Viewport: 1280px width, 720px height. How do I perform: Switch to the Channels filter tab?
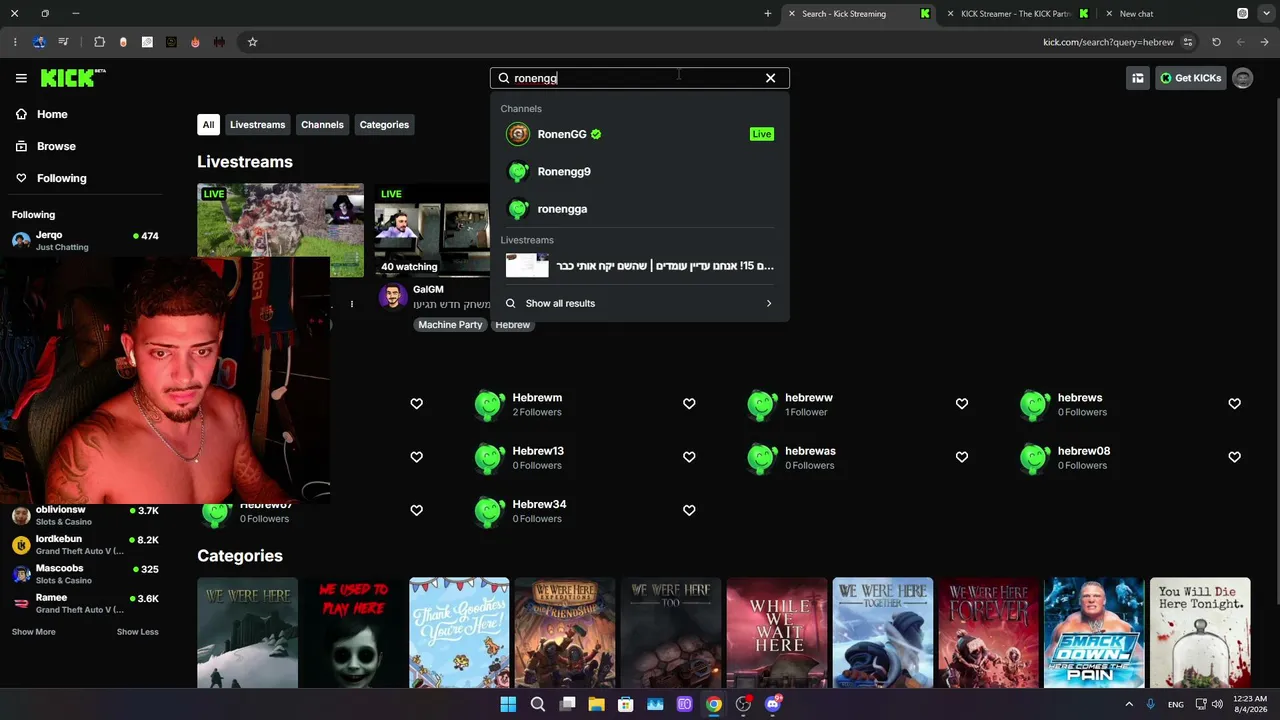coord(322,125)
